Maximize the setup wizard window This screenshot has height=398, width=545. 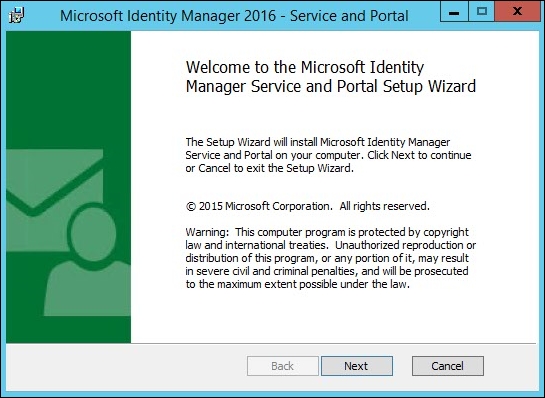pos(481,11)
